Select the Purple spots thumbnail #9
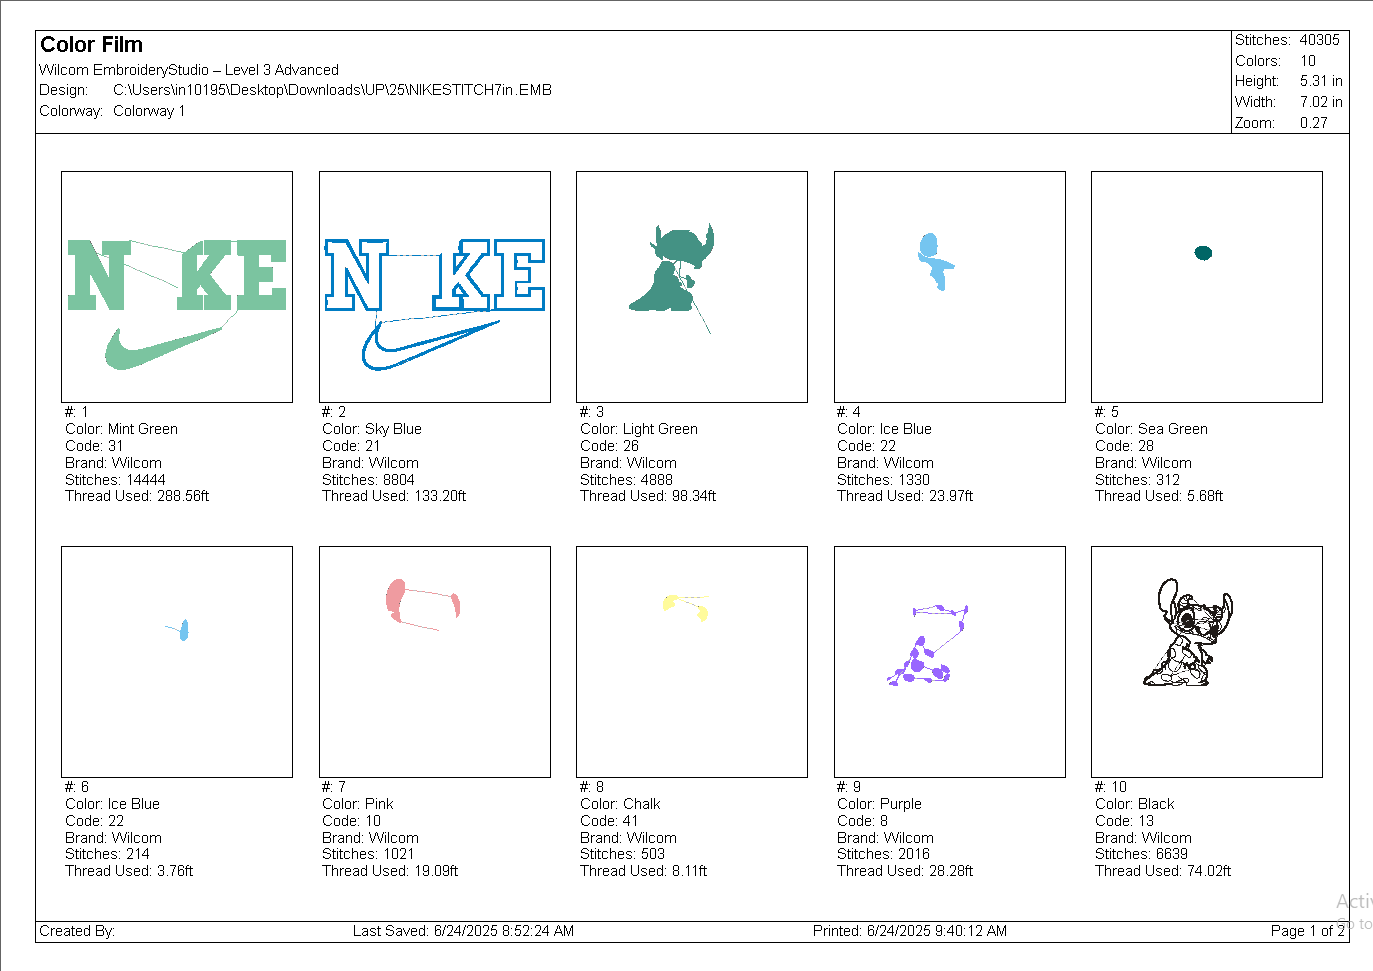Viewport: 1373px width, 971px height. 950,662
